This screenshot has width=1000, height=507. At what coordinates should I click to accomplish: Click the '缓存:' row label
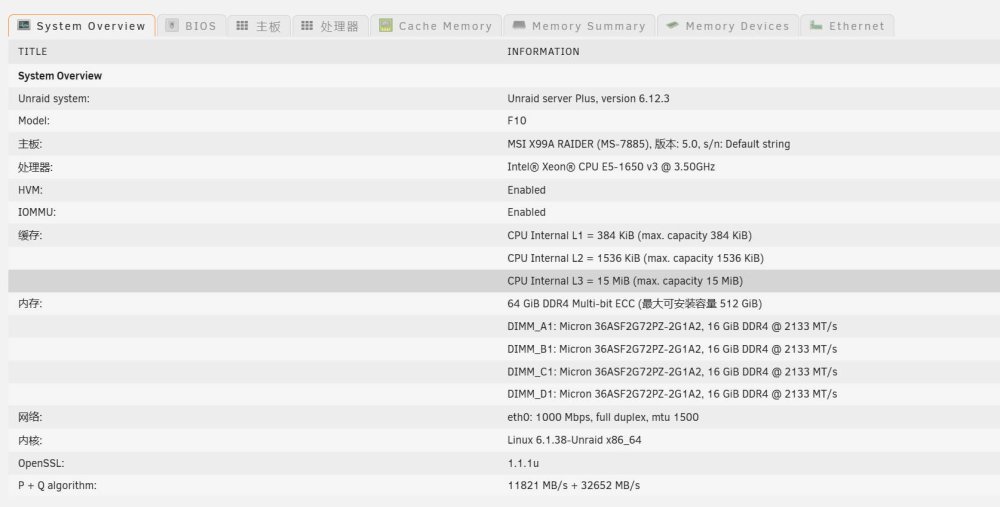coord(30,235)
